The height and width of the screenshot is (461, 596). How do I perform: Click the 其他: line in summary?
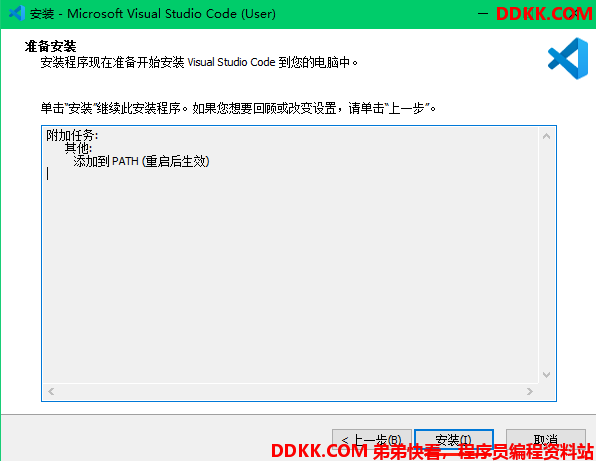tap(78, 148)
